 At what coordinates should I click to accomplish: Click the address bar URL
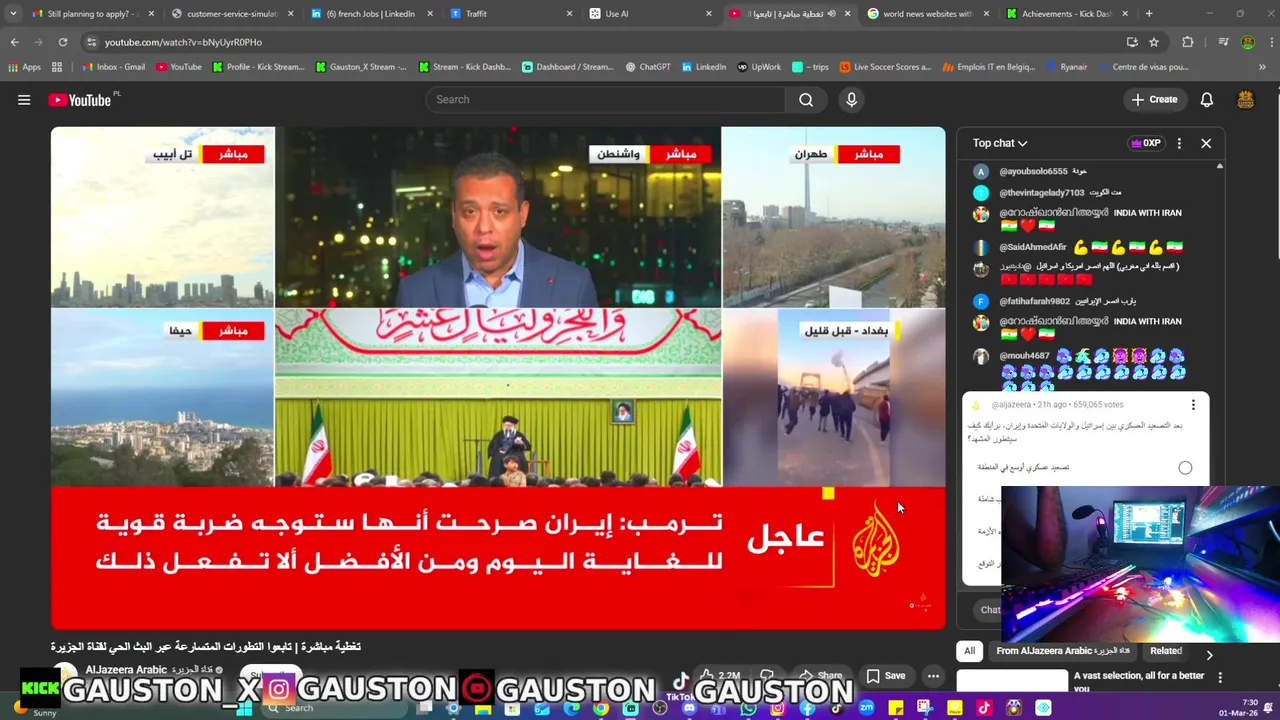click(x=183, y=42)
